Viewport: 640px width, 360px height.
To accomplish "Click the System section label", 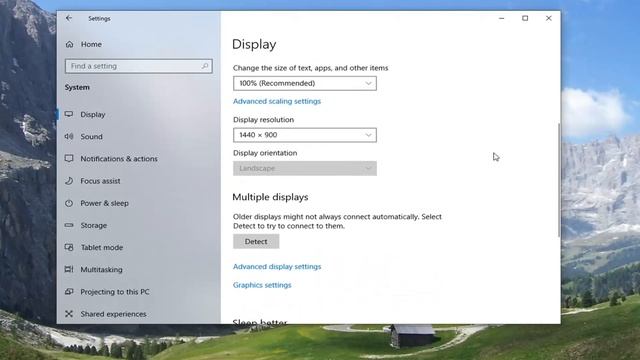I will (x=77, y=87).
